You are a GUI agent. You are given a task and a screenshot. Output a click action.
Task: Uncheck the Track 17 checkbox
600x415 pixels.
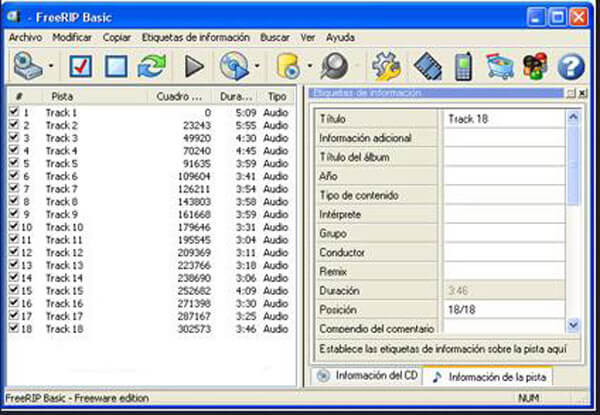14,315
